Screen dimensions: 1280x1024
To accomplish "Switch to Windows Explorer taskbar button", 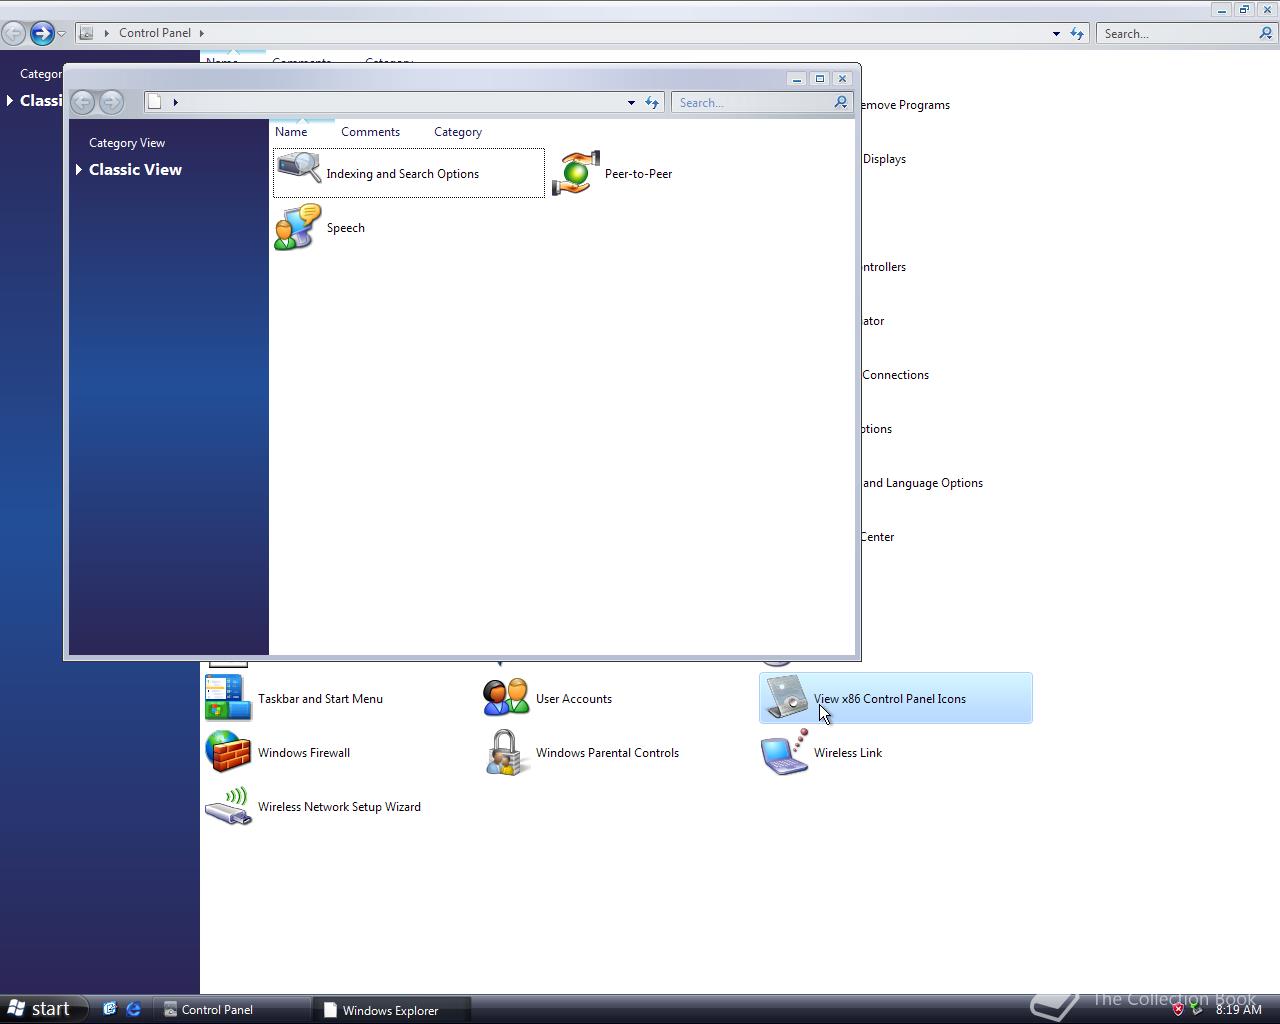I will [x=393, y=1009].
